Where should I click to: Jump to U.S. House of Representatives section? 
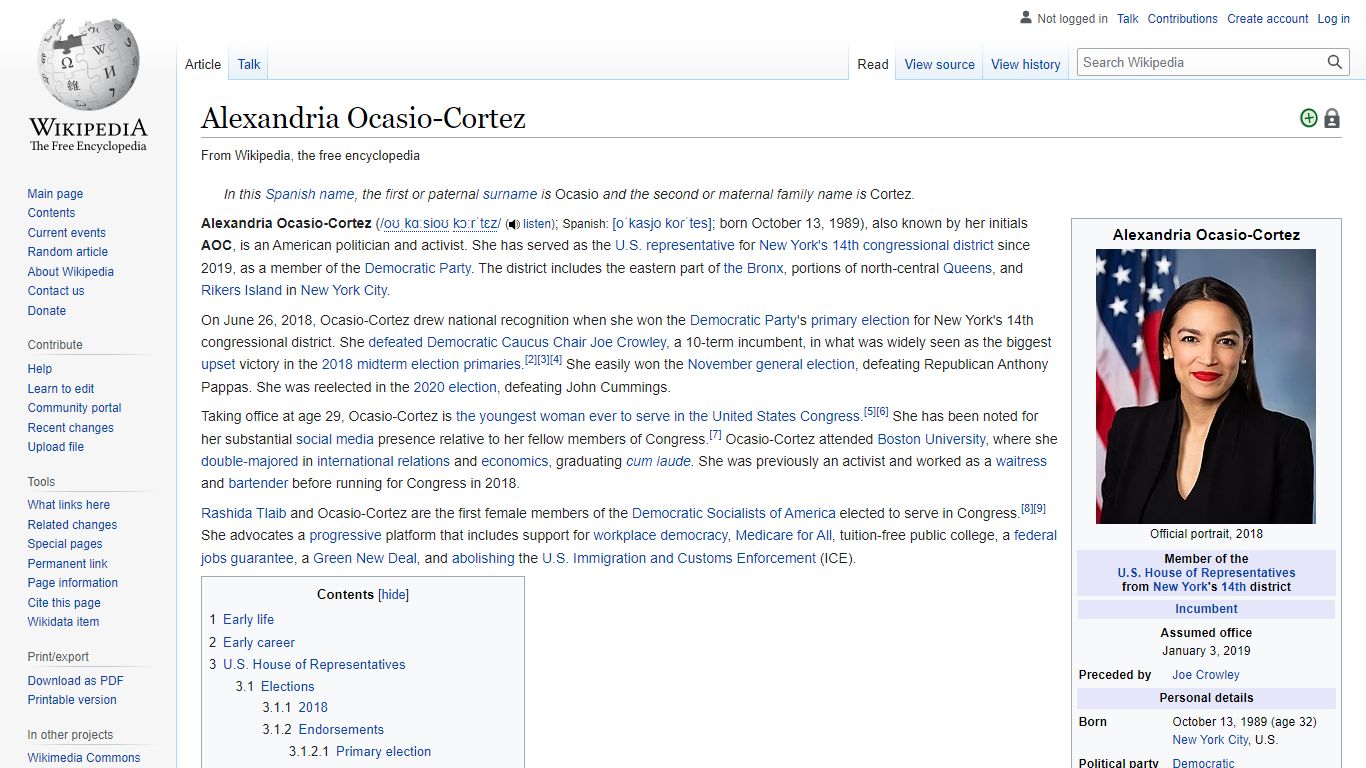pos(314,665)
